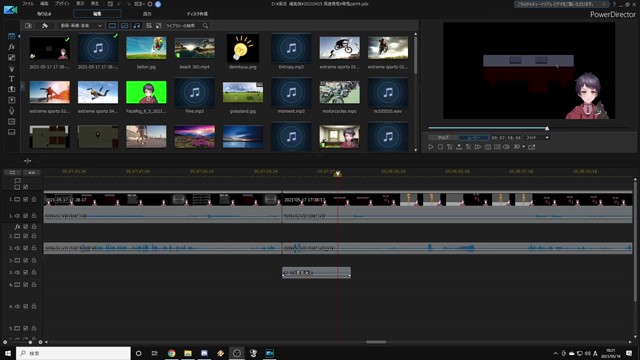Open PowerDirector from the taskbar
The height and width of the screenshot is (360, 640).
pos(270,353)
